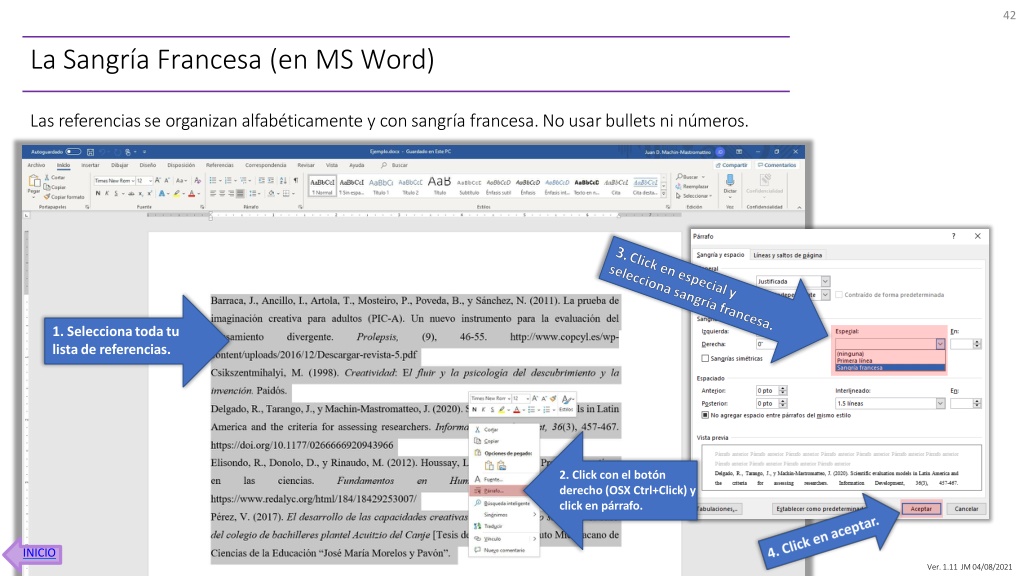Click the Cancelar button
Viewport: 1024px width, 576px height.
tap(966, 509)
